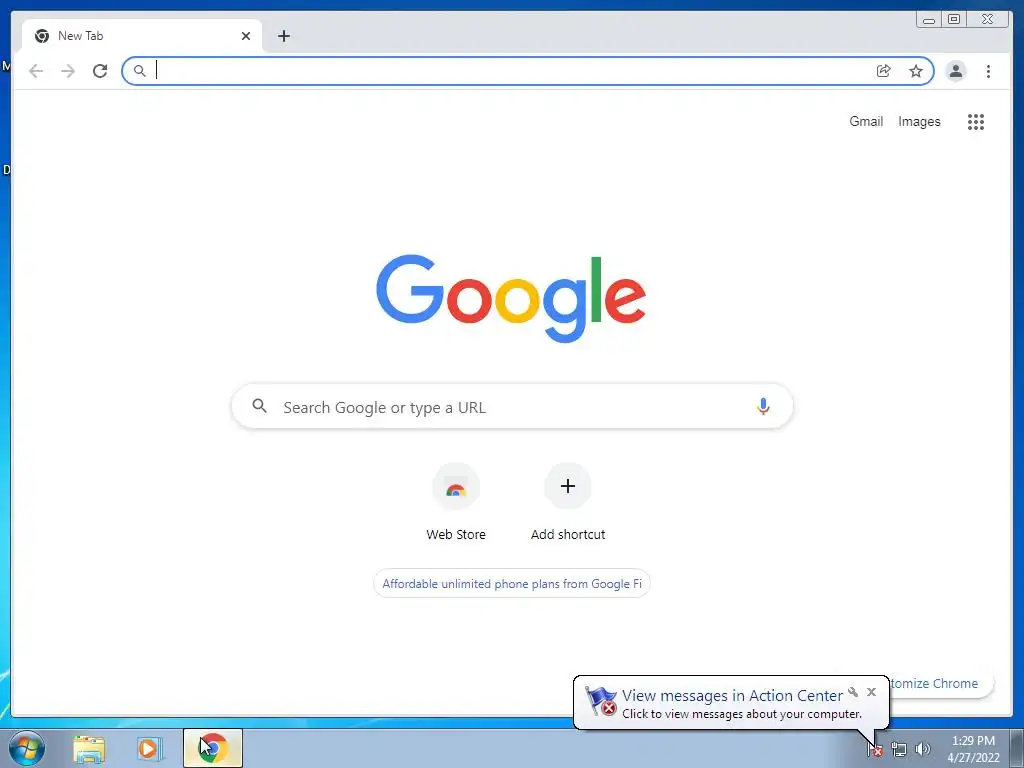Select the New Tab tab
Screen dimensions: 1024x768
[142, 36]
